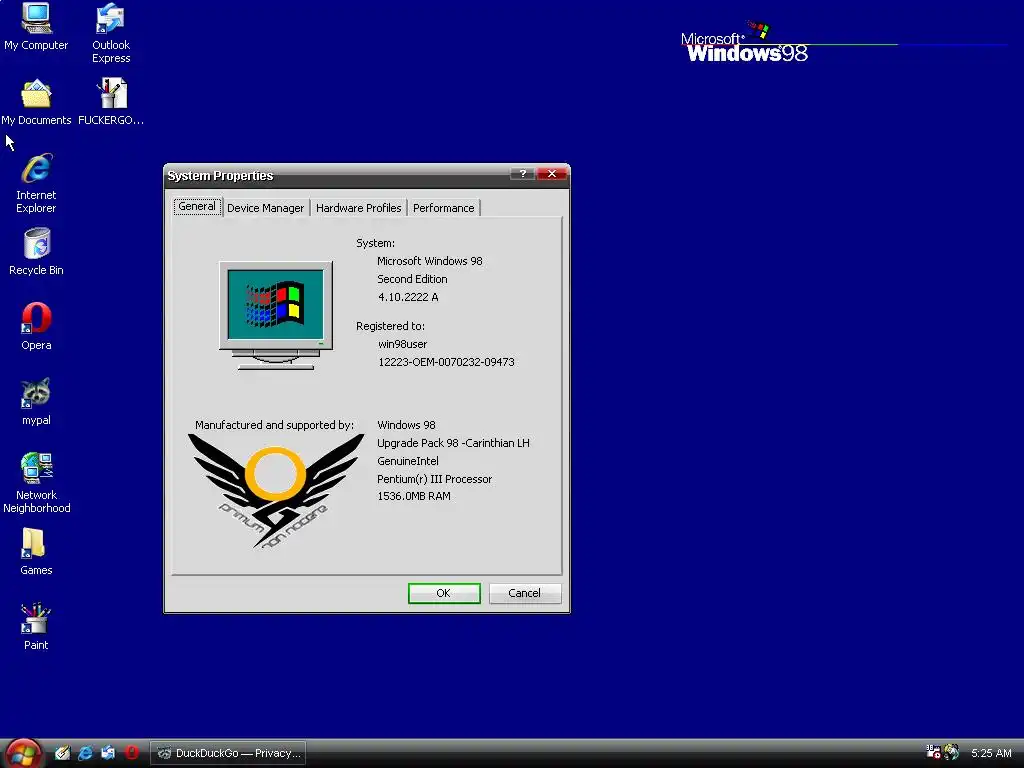The width and height of the screenshot is (1024, 768).
Task: Switch to the Hardware Profiles tab
Action: (x=359, y=208)
